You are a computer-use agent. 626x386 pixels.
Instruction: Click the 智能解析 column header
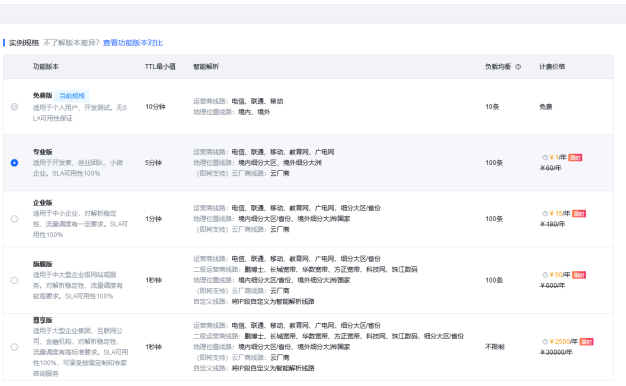tap(206, 67)
